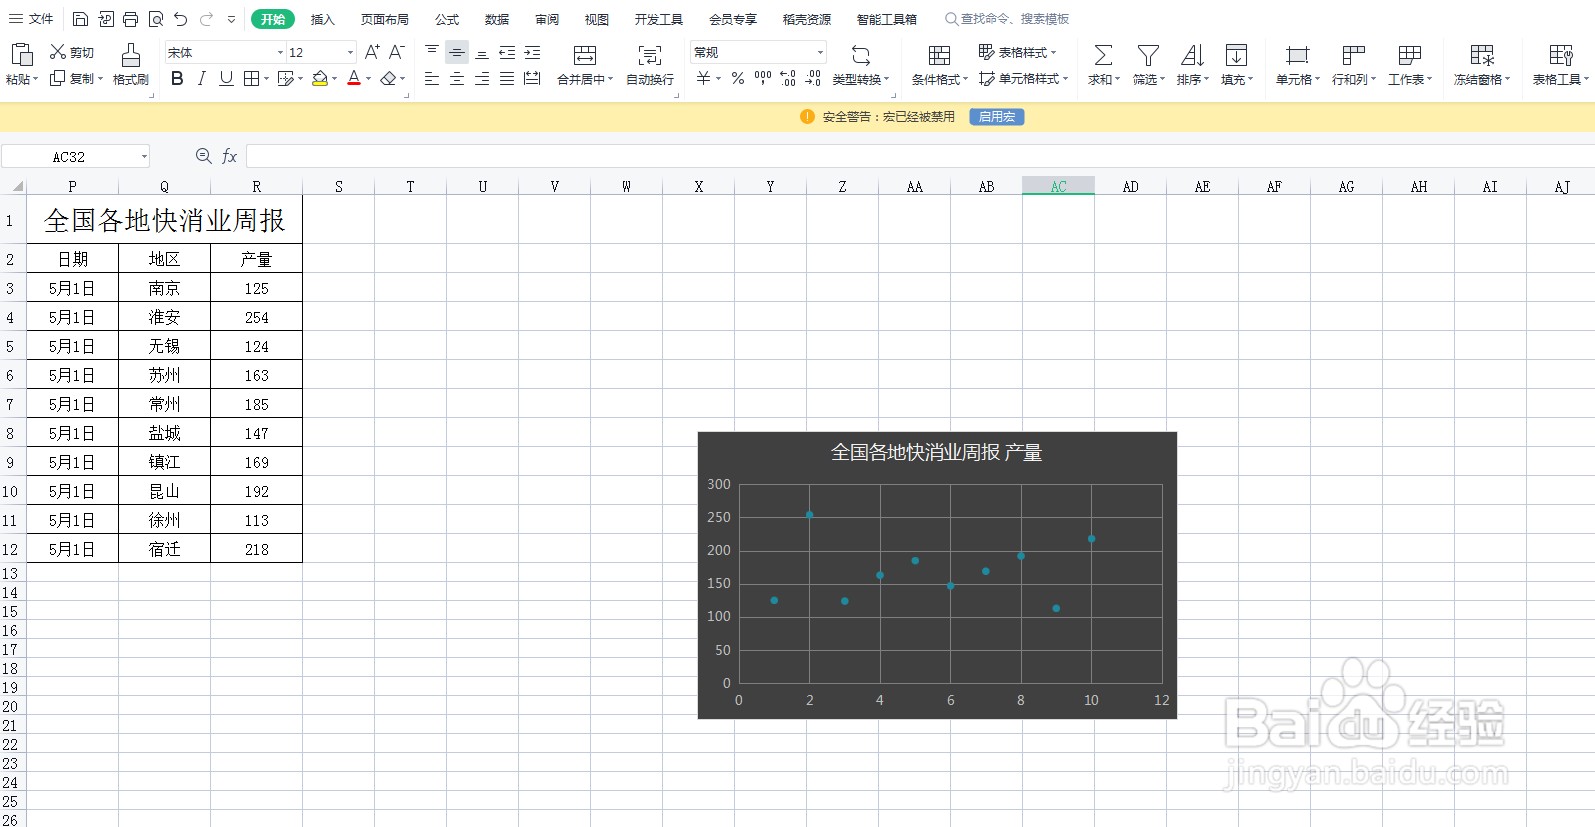Cut selection with the 剪切 scissors
The image size is (1595, 827).
point(72,52)
